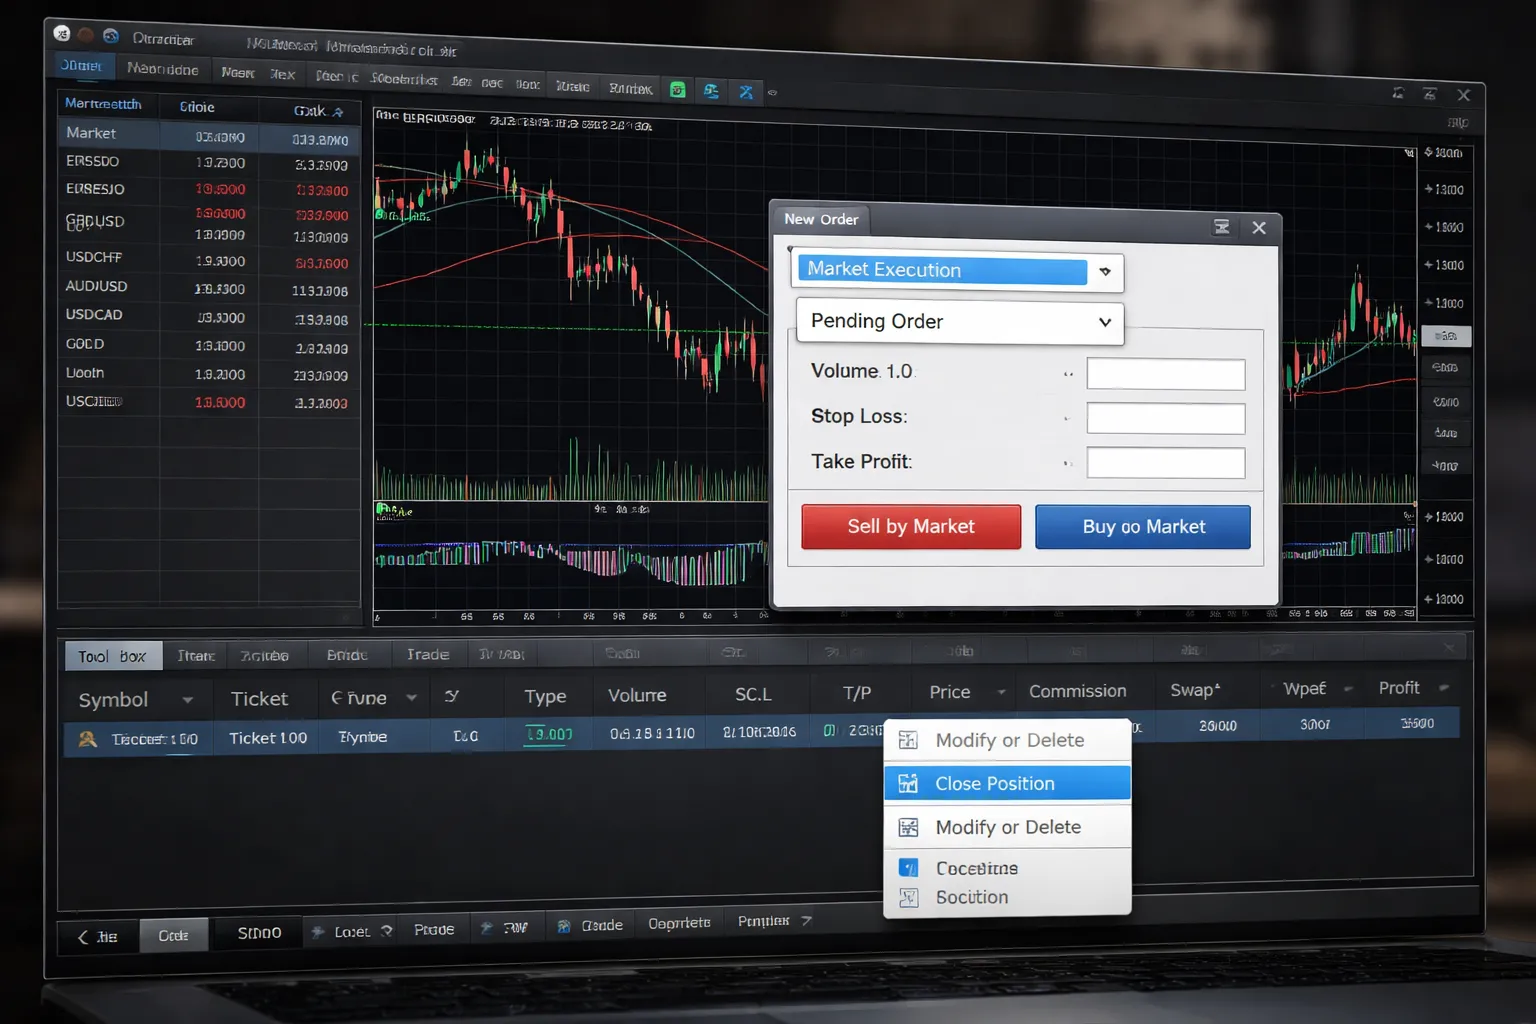
Task: Click Sinoo in the bottom bar
Action: point(259,933)
